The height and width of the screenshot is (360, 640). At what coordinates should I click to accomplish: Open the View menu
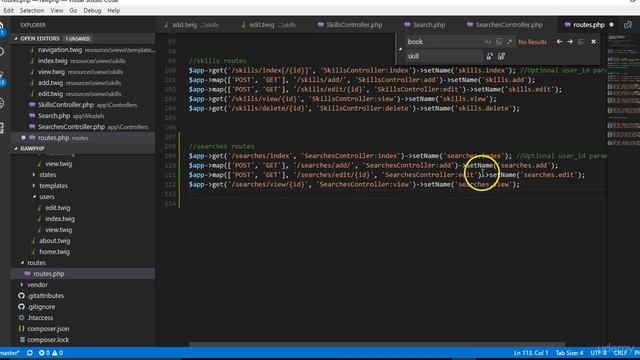pos(57,11)
